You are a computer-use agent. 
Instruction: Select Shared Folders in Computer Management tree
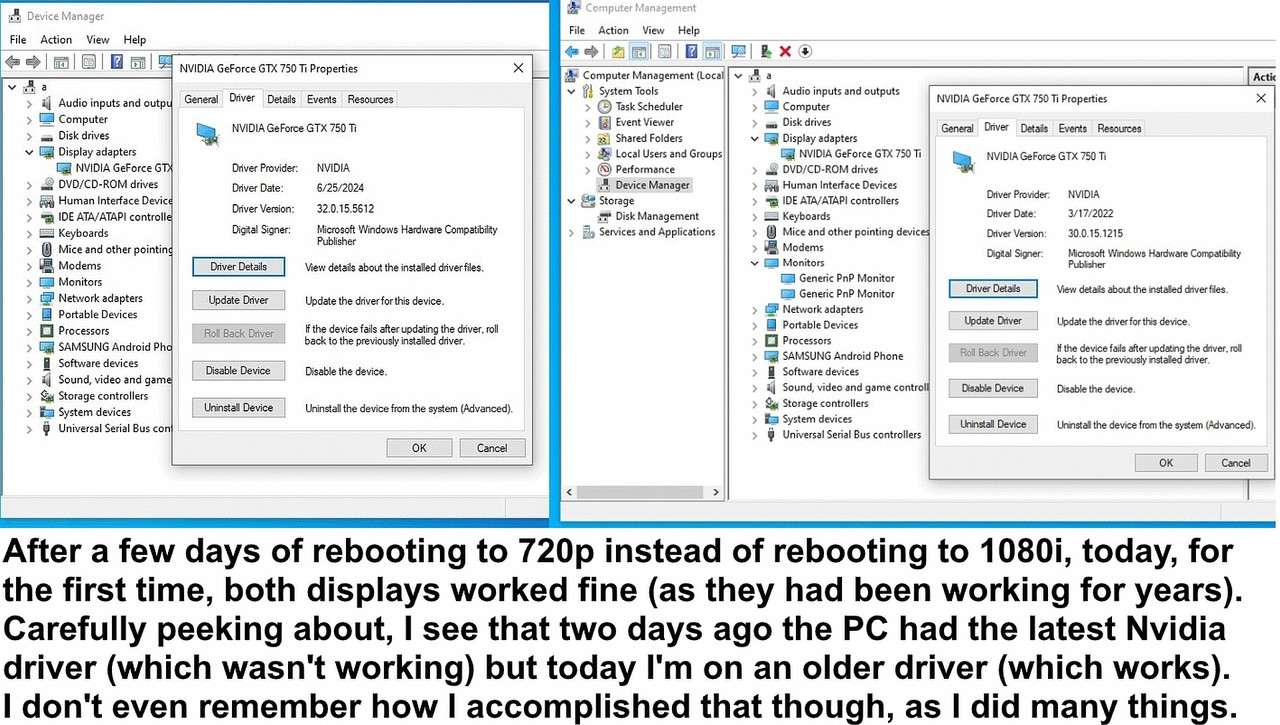[649, 138]
